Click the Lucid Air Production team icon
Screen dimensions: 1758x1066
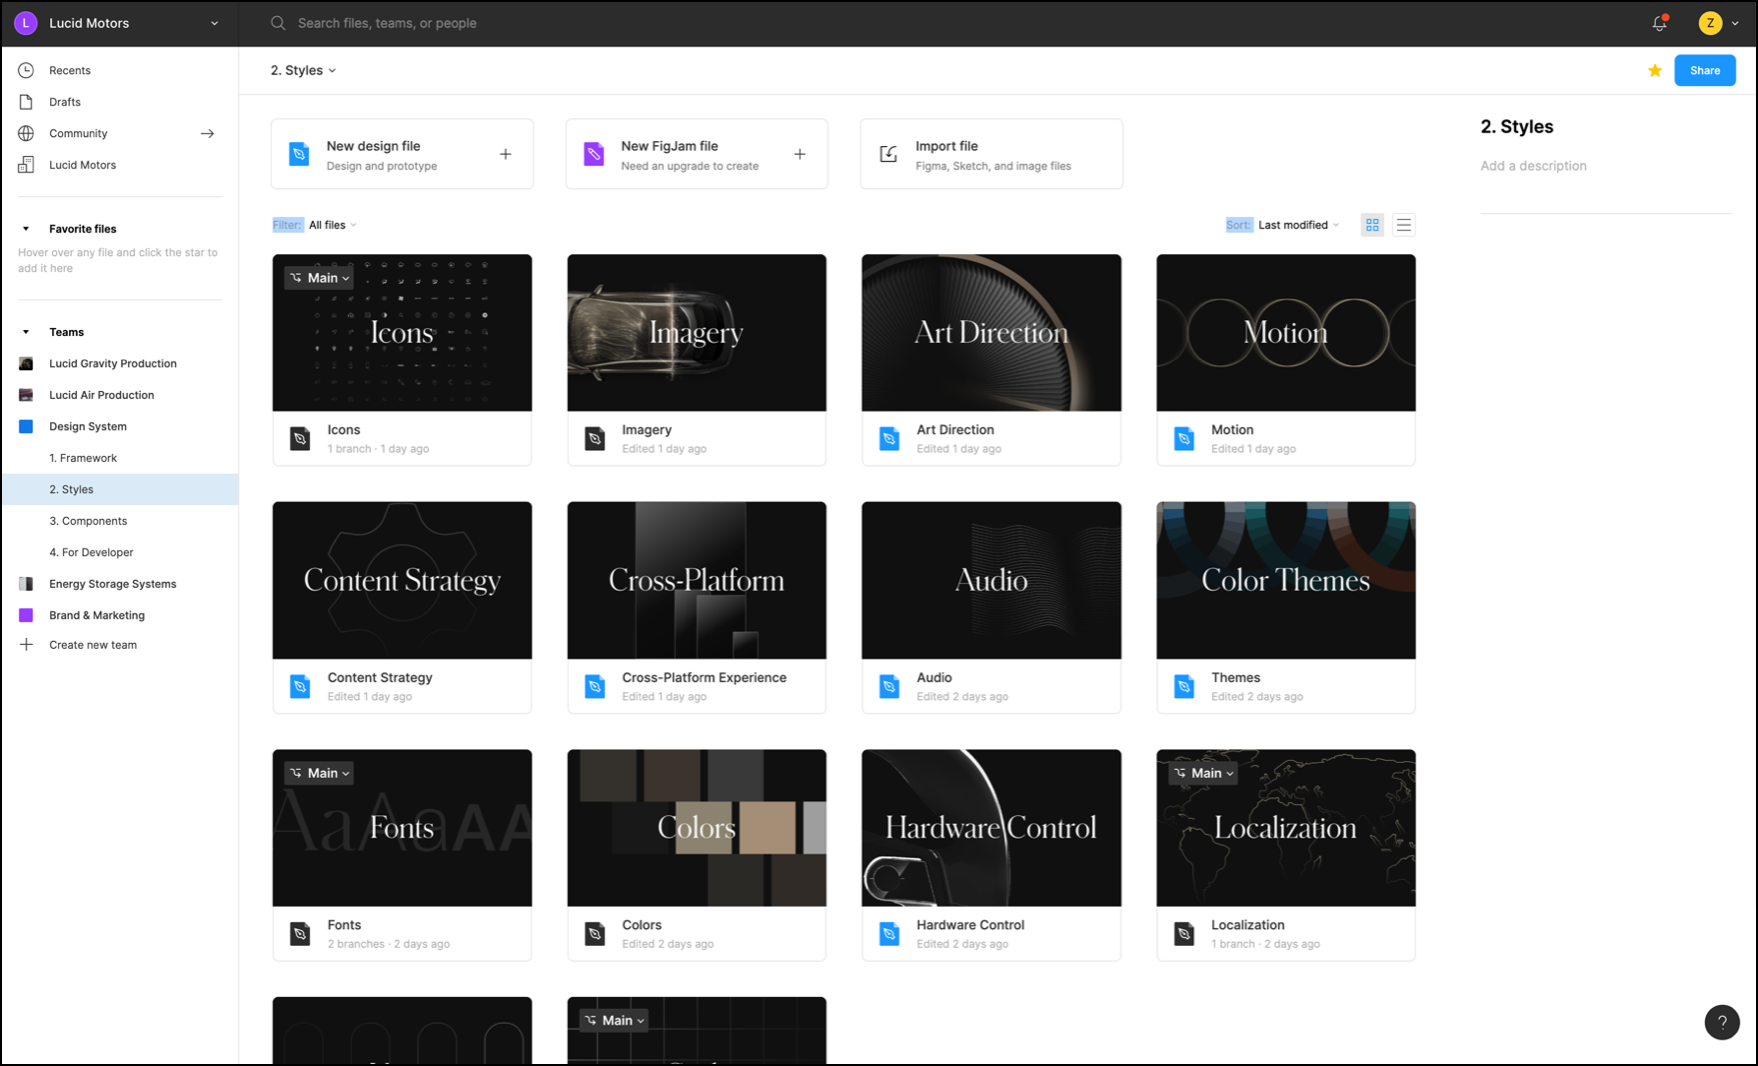(26, 395)
